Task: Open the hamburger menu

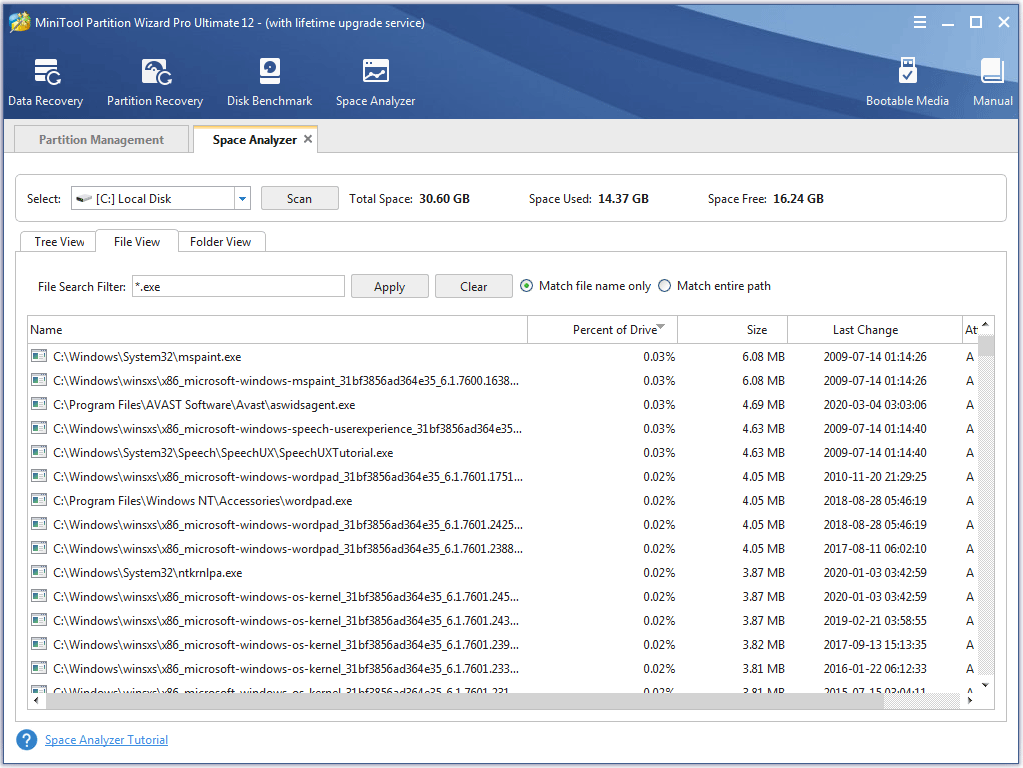Action: pyautogui.click(x=919, y=22)
